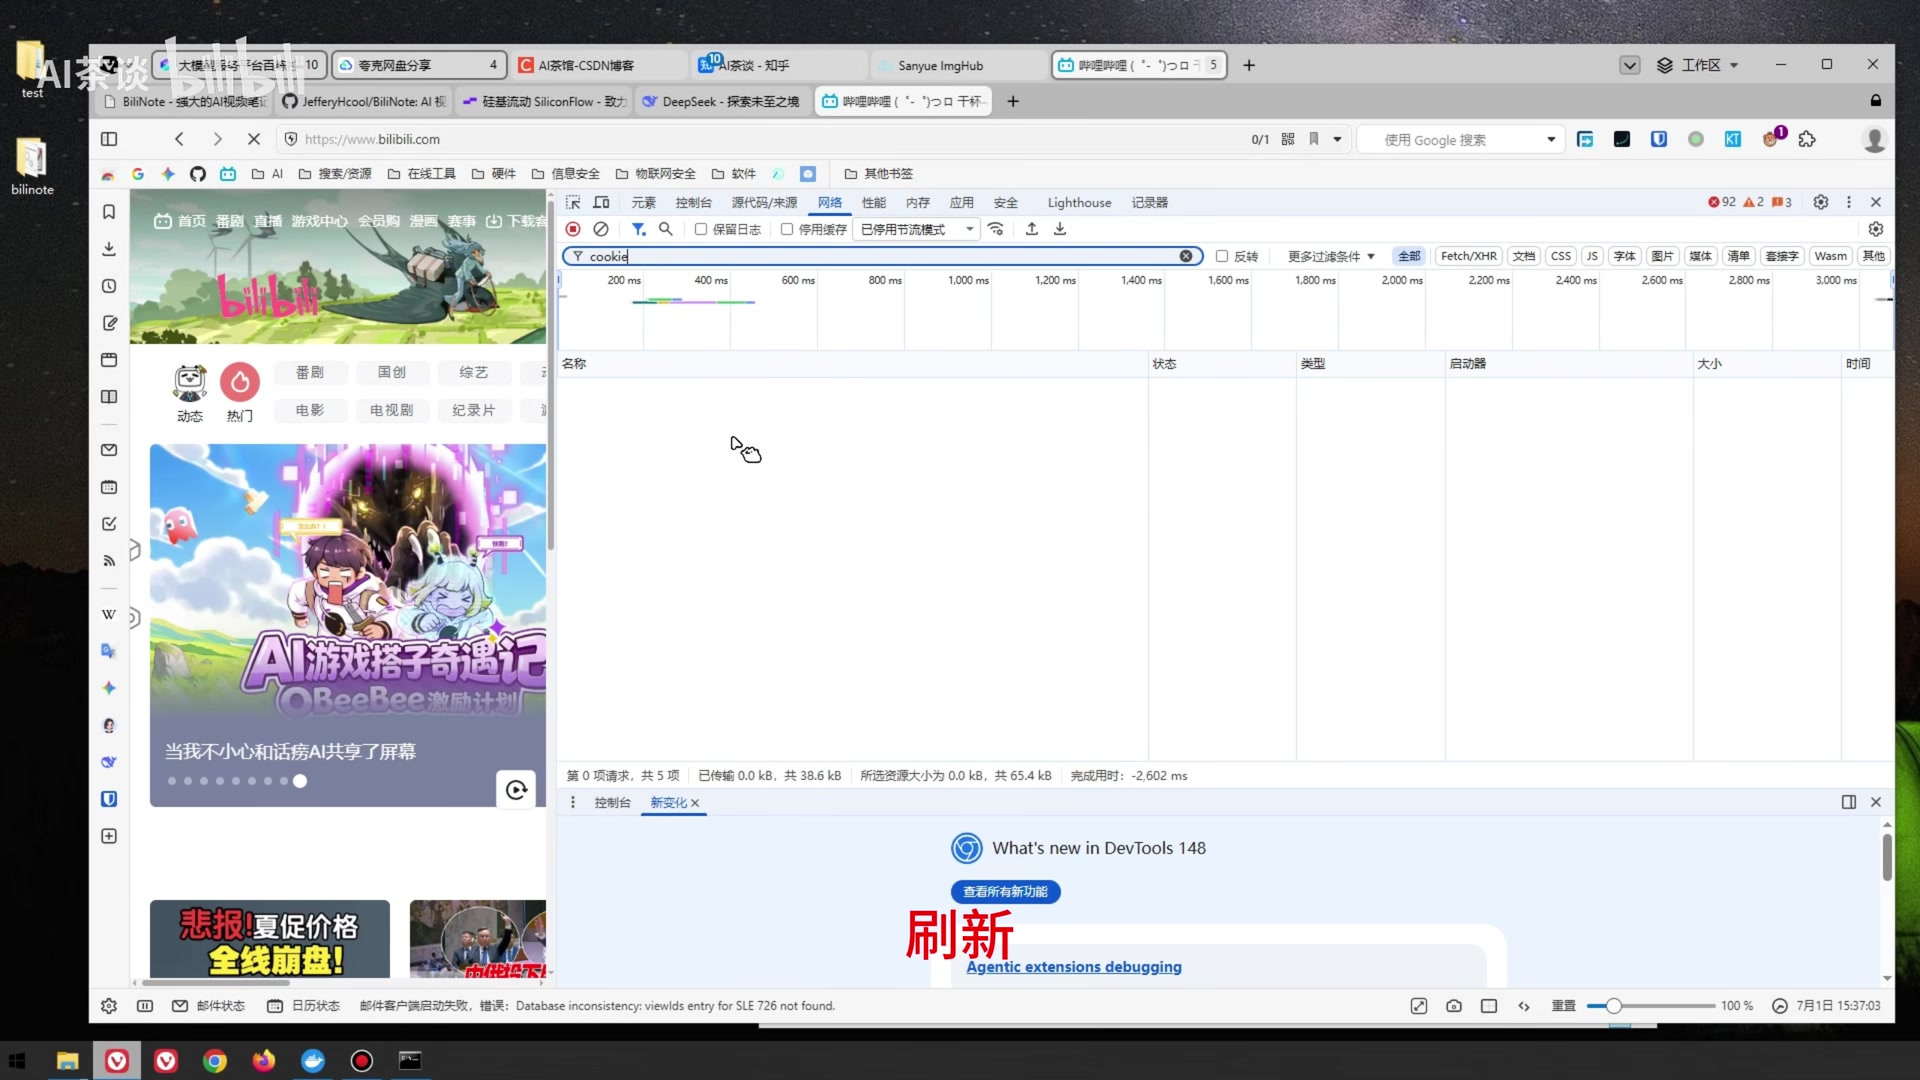Toggle the network filter bar
Screen dimensions: 1920x1080
click(638, 229)
